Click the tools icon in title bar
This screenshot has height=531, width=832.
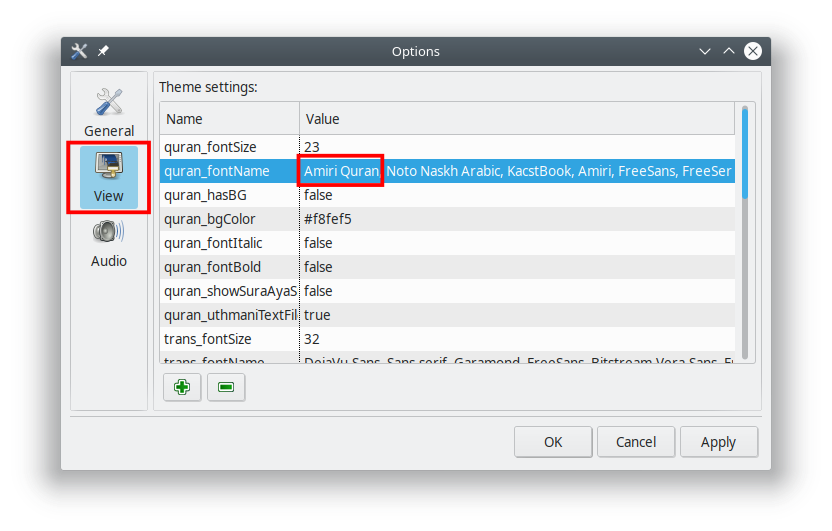79,51
